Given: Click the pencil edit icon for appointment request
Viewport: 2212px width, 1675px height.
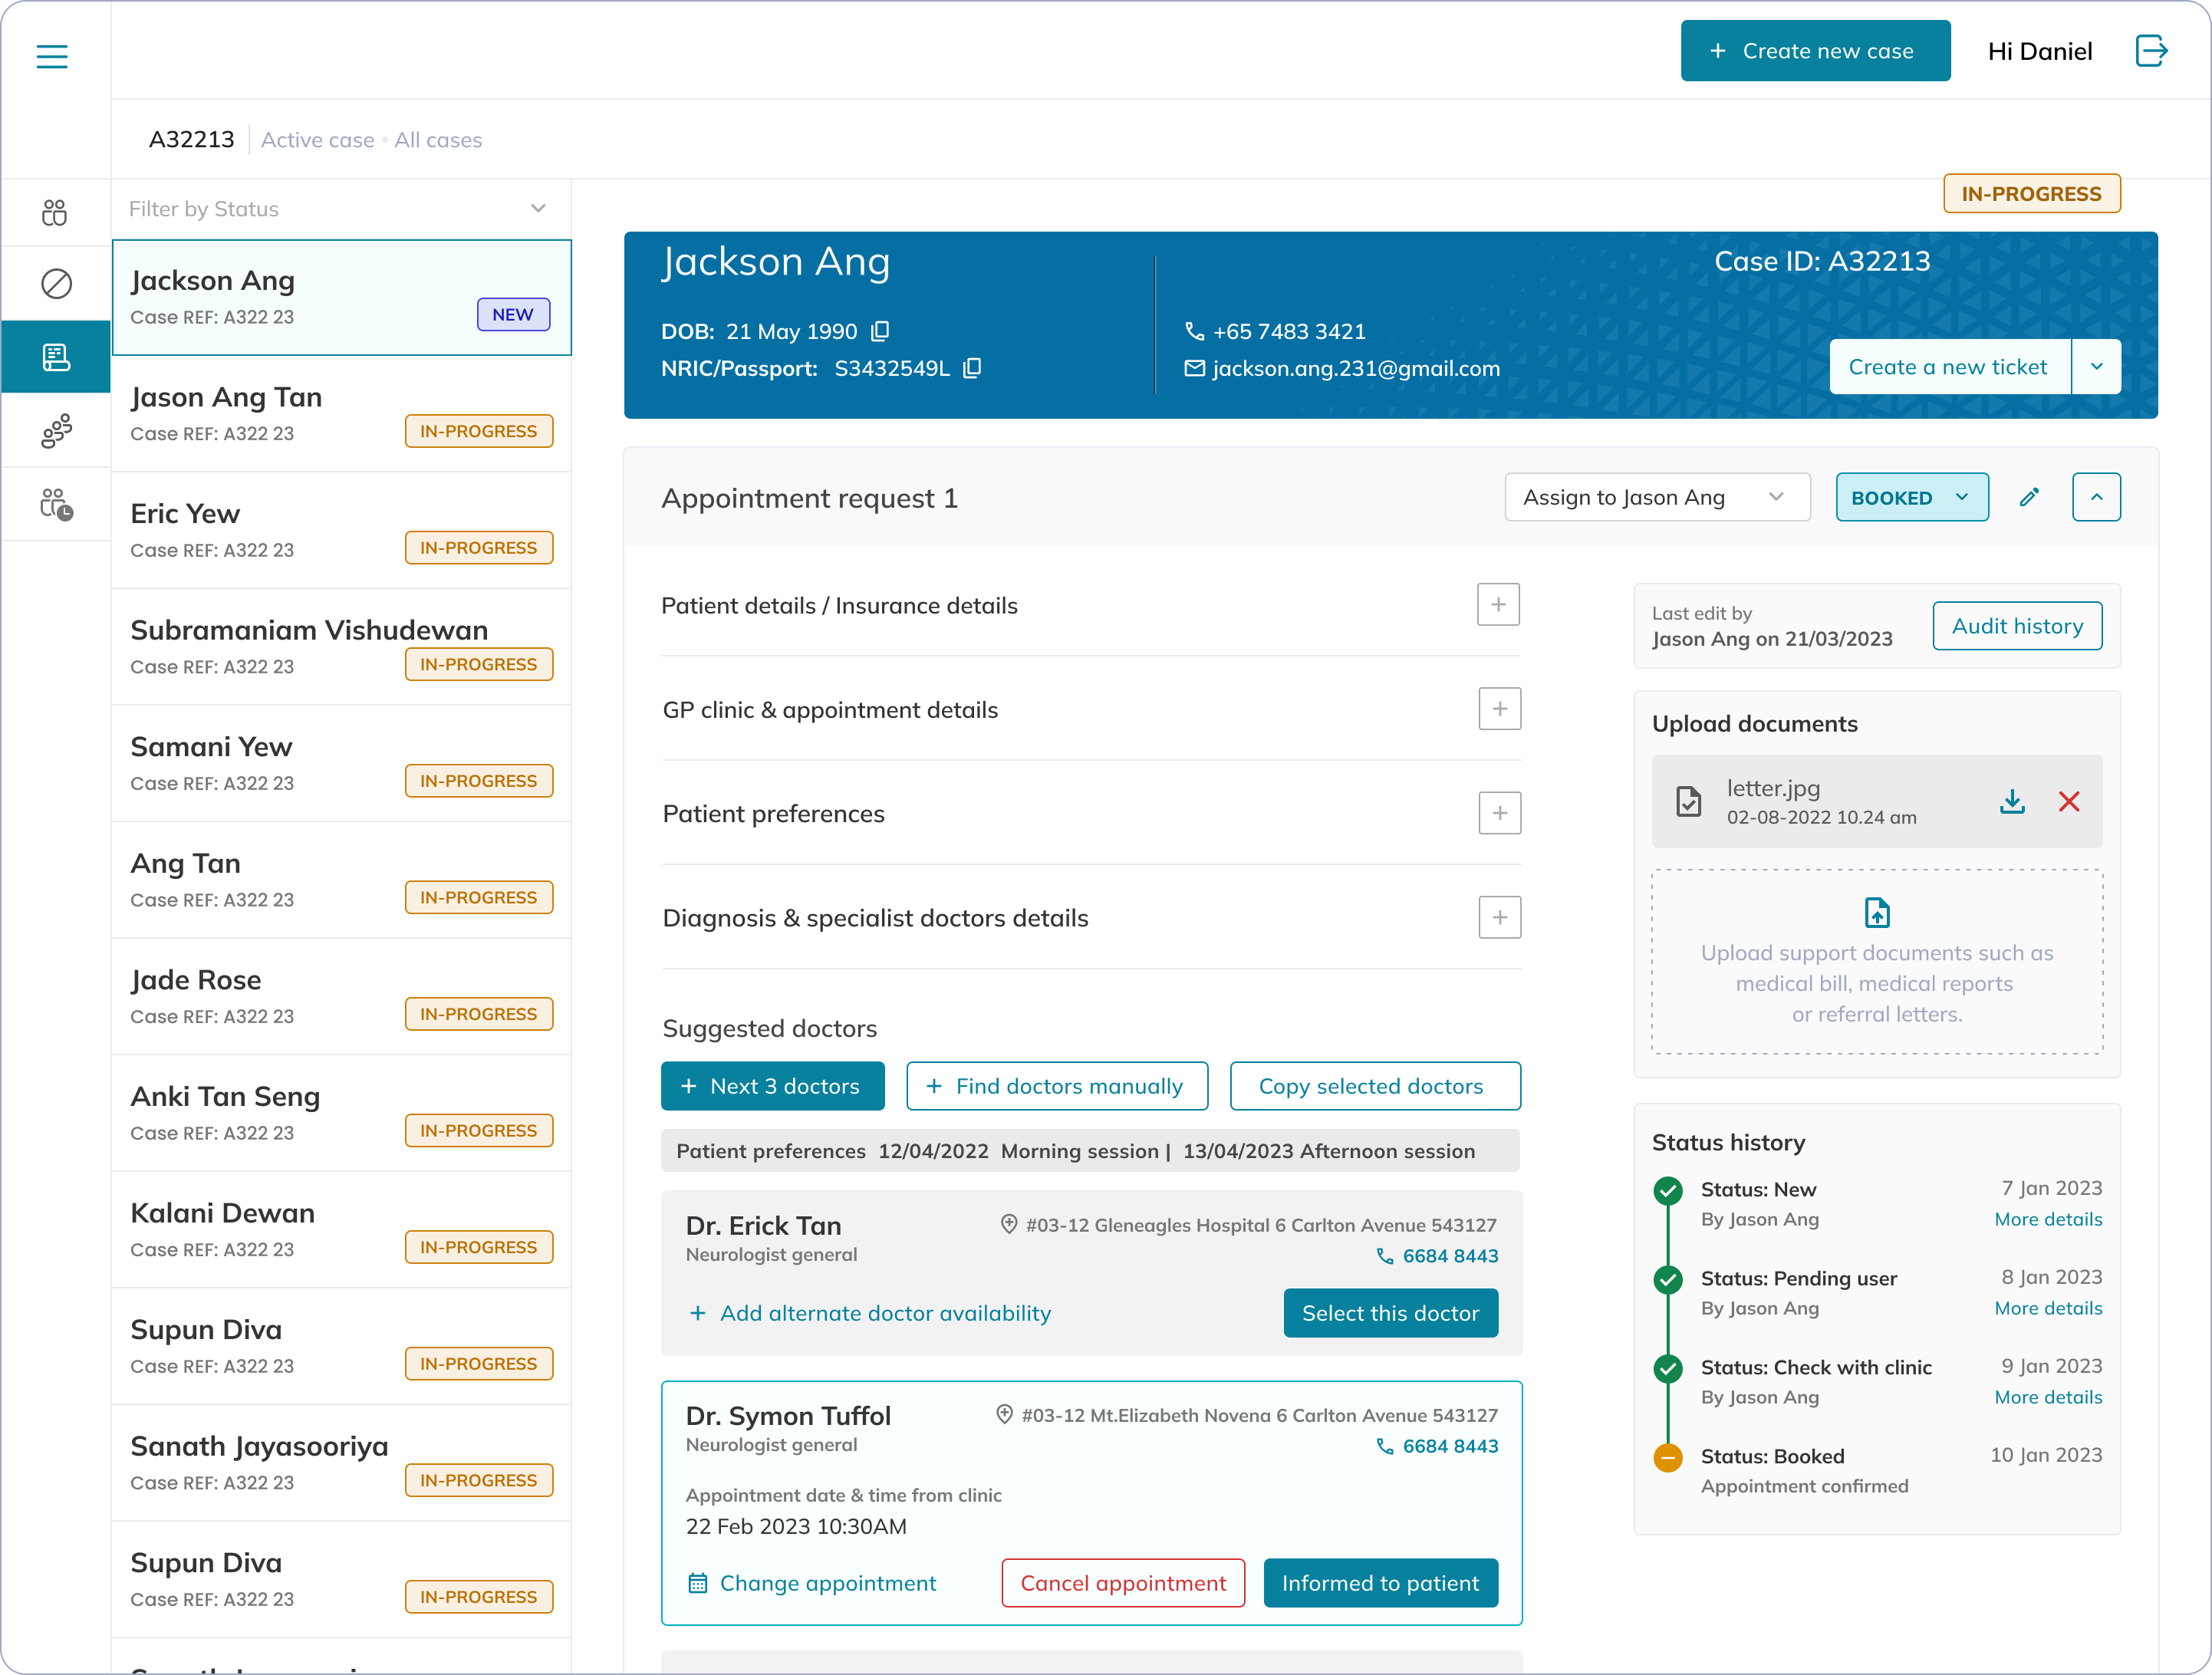Looking at the screenshot, I should coord(2029,497).
